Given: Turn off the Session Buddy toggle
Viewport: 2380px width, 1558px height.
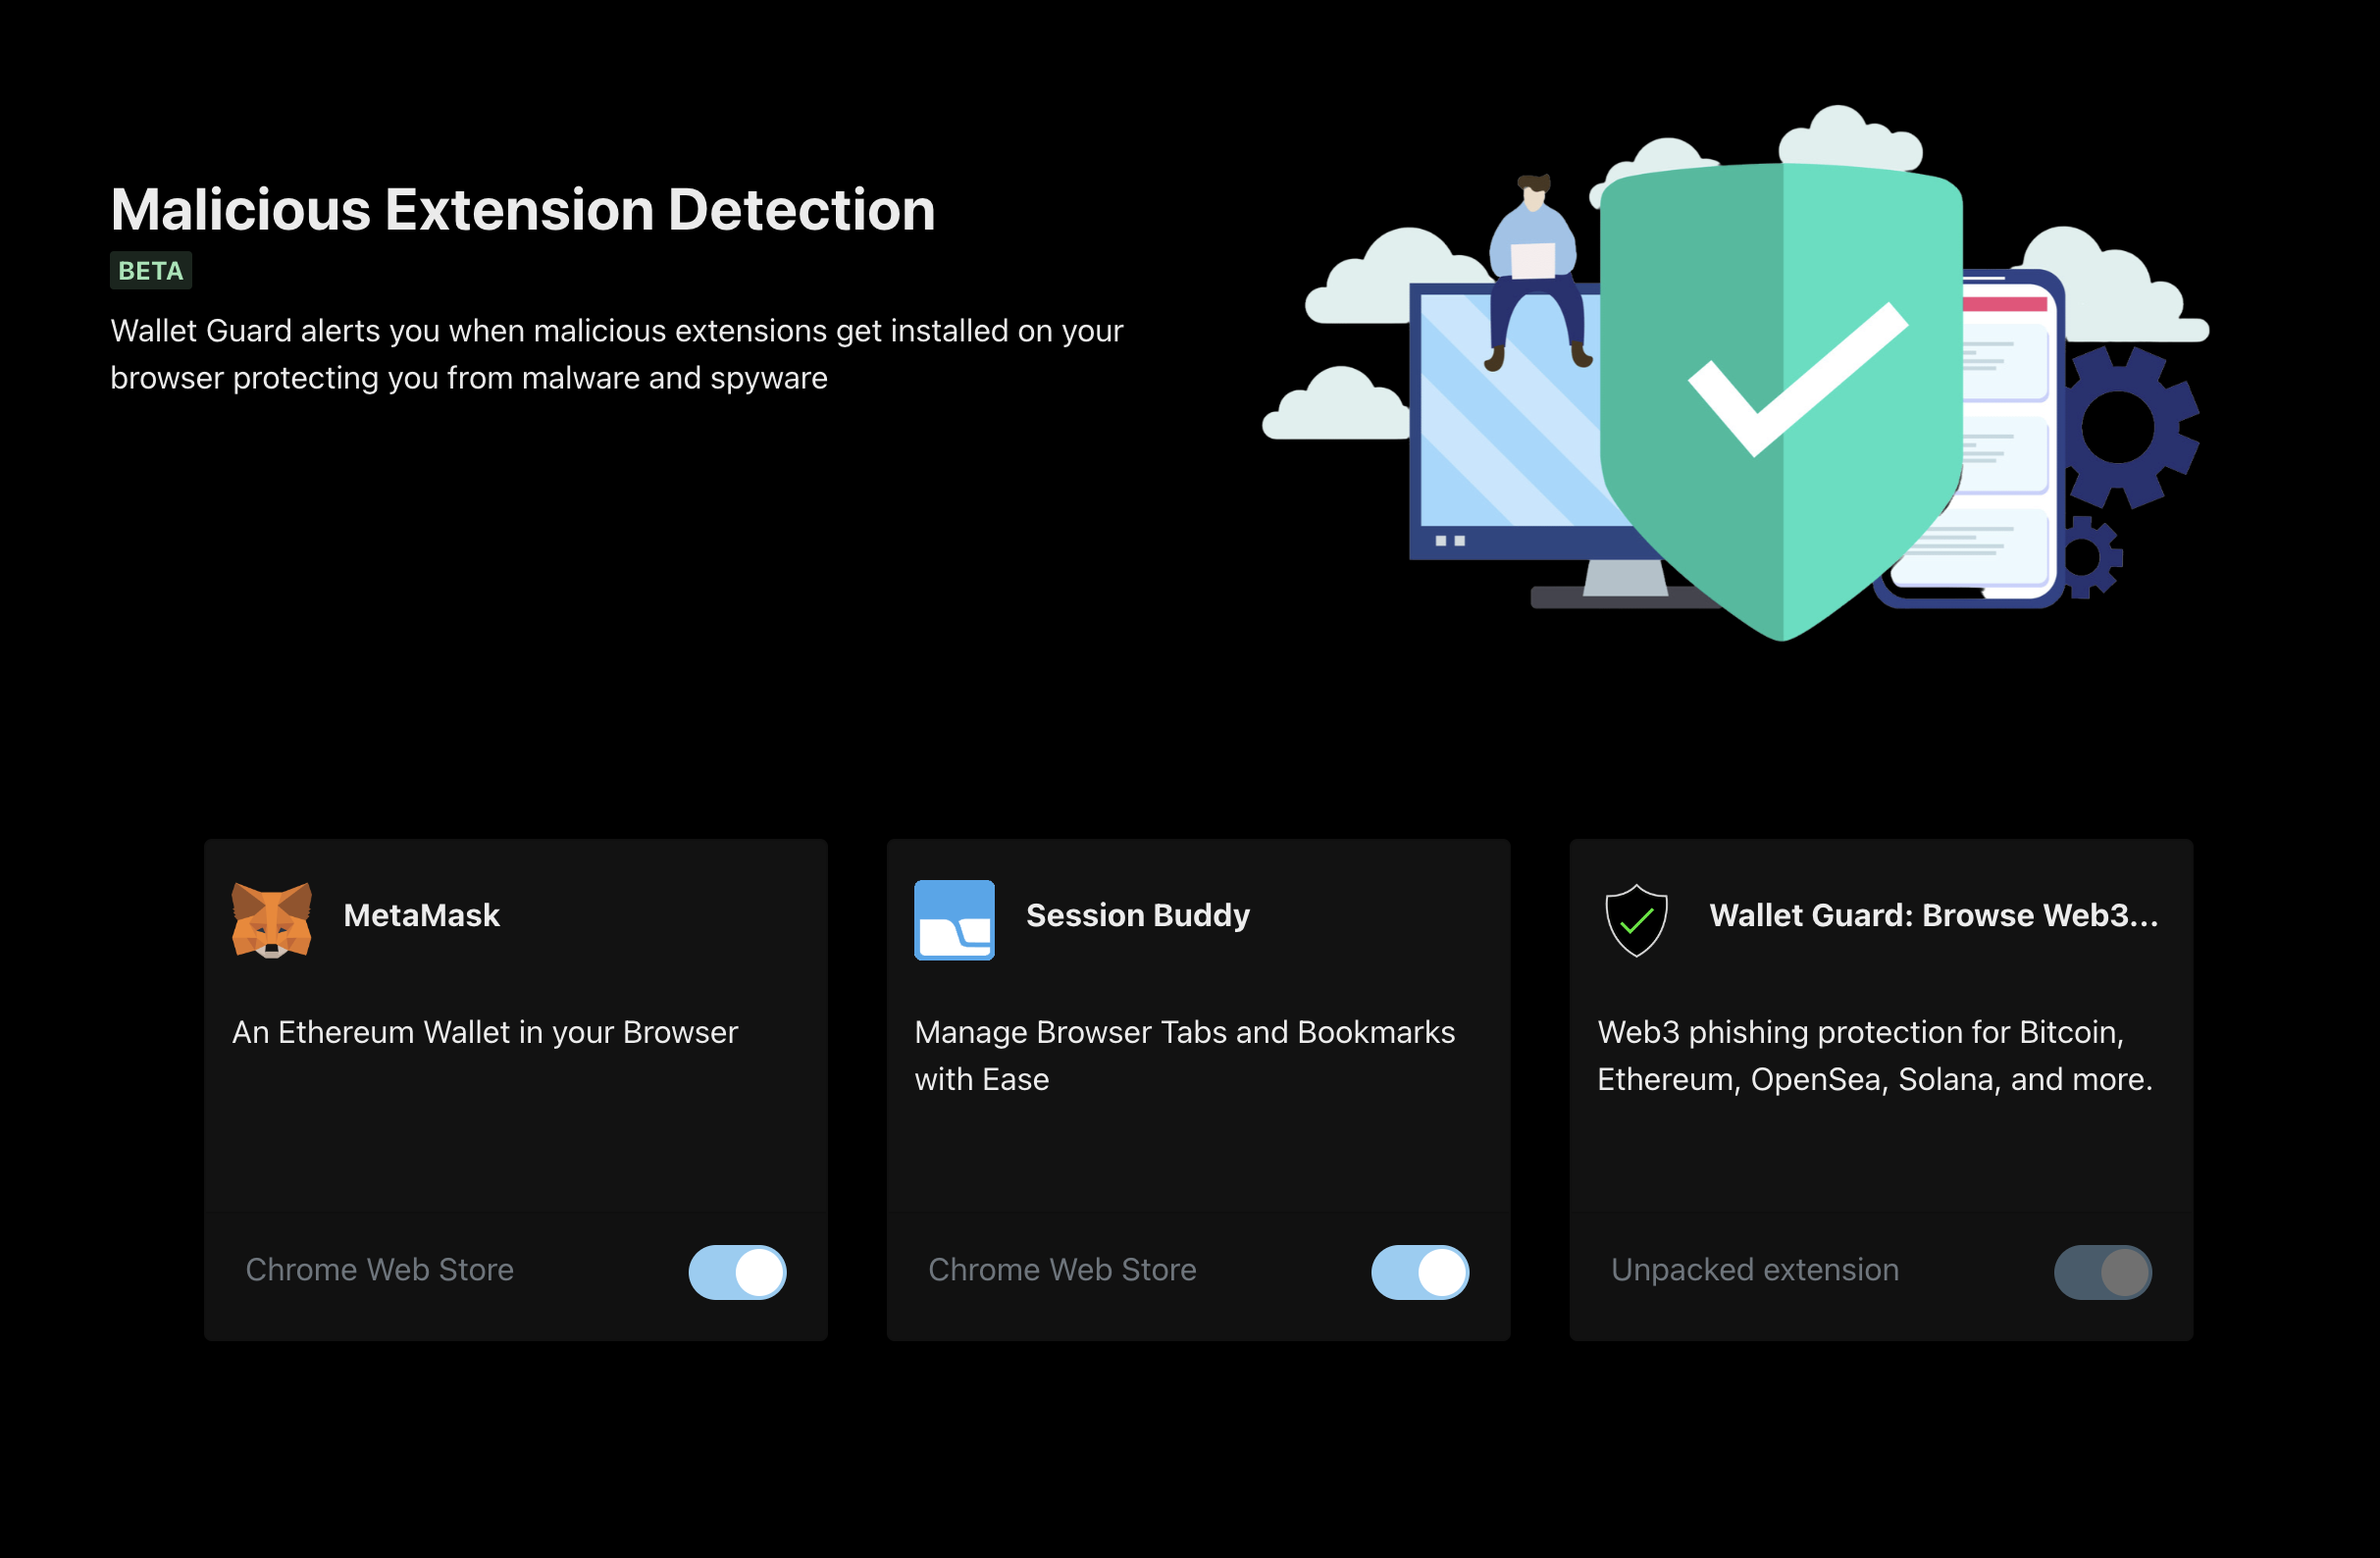Looking at the screenshot, I should pyautogui.click(x=1420, y=1272).
